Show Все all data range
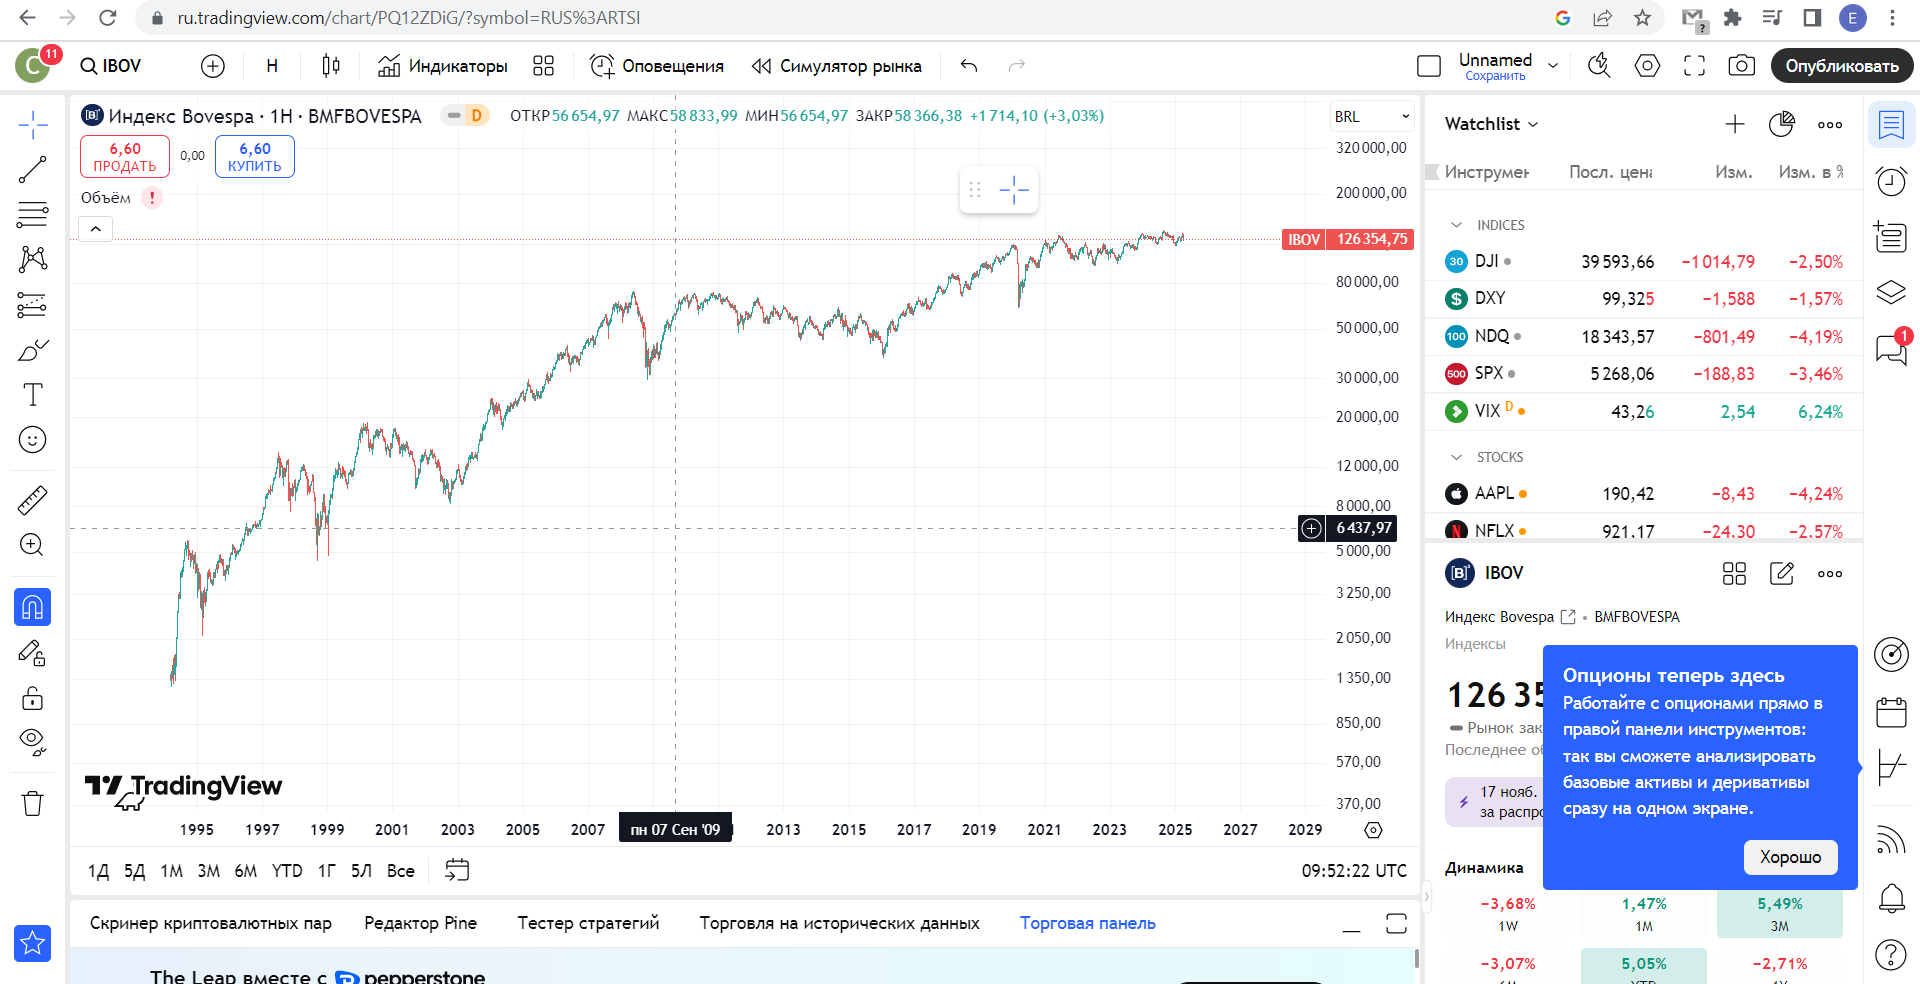The height and width of the screenshot is (984, 1920). coord(400,871)
